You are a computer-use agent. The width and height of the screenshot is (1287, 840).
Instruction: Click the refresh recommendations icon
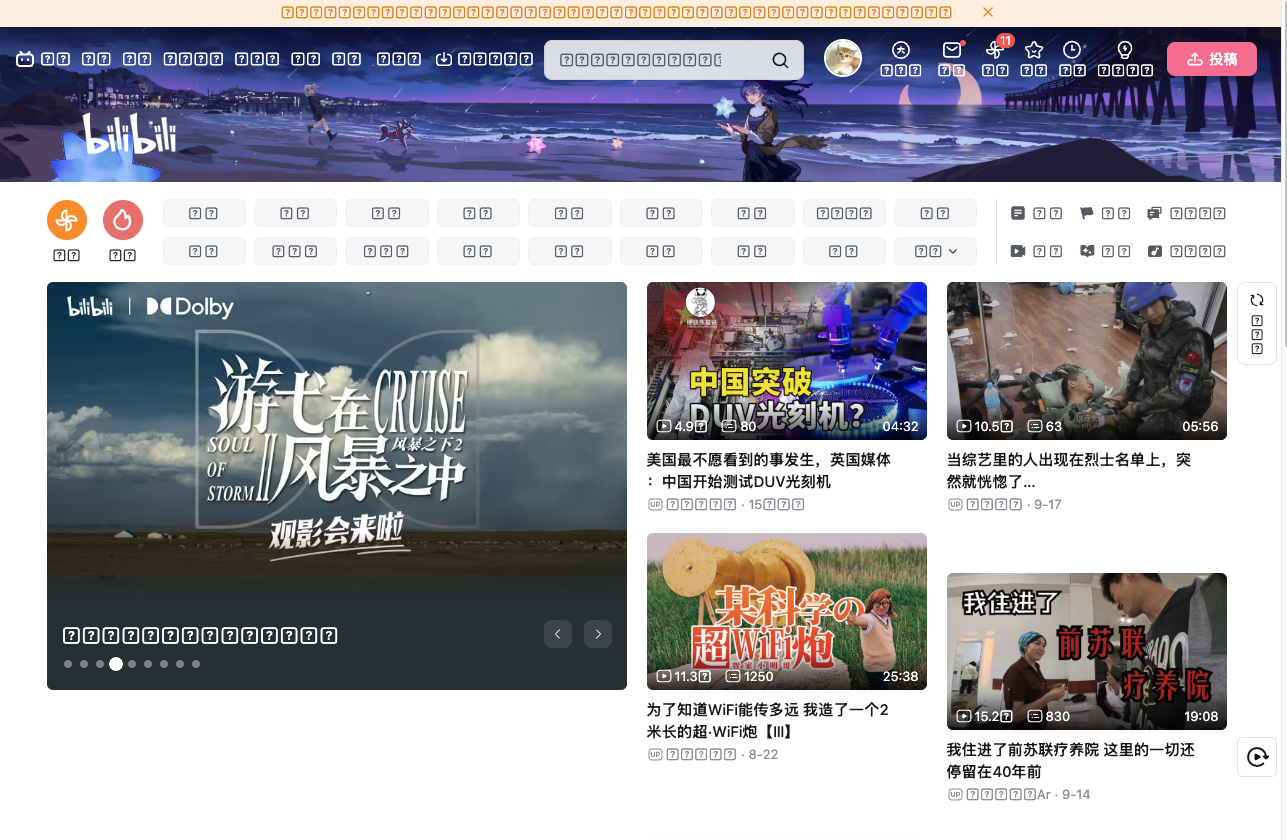(1257, 300)
